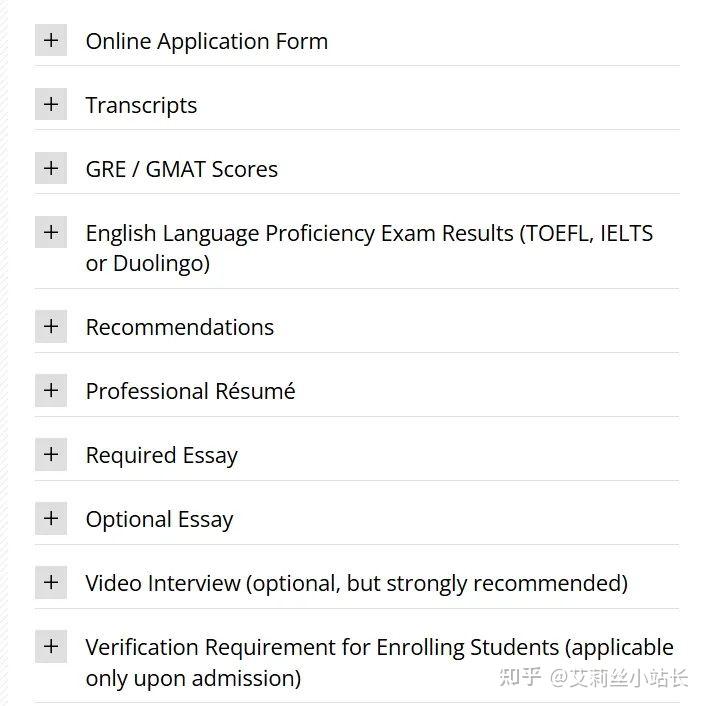Toggle the Required Essay plus icon
This screenshot has width=706, height=706.
pos(51,455)
